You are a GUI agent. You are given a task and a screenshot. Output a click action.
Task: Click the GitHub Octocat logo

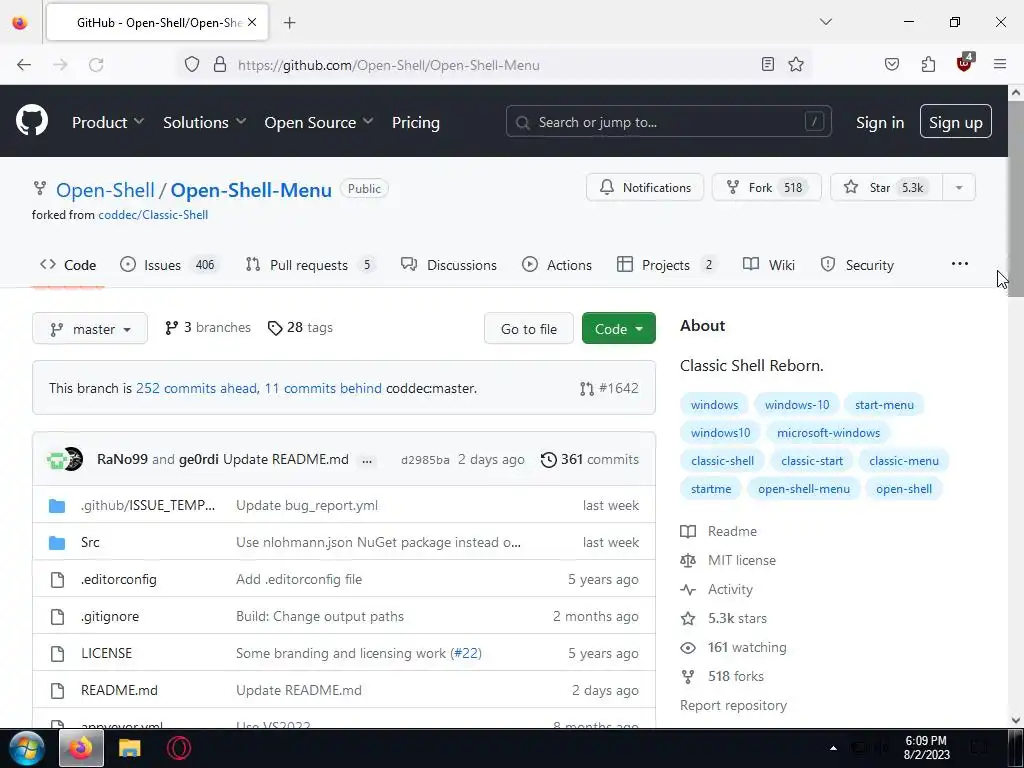[31, 120]
